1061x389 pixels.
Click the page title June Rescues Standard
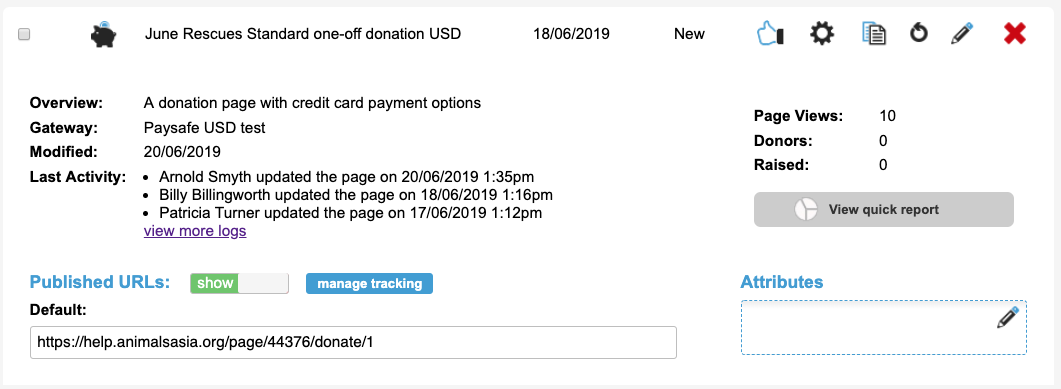pos(303,34)
